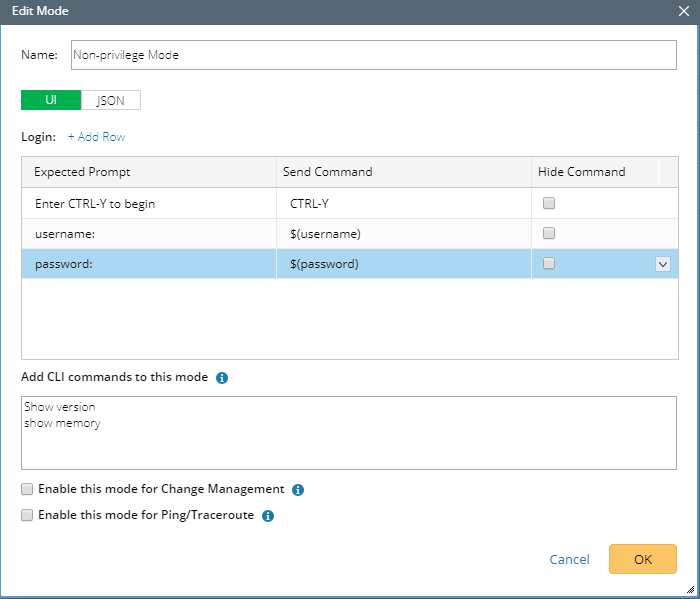Open dropdown arrow on password row
700x599 pixels.
click(x=662, y=264)
